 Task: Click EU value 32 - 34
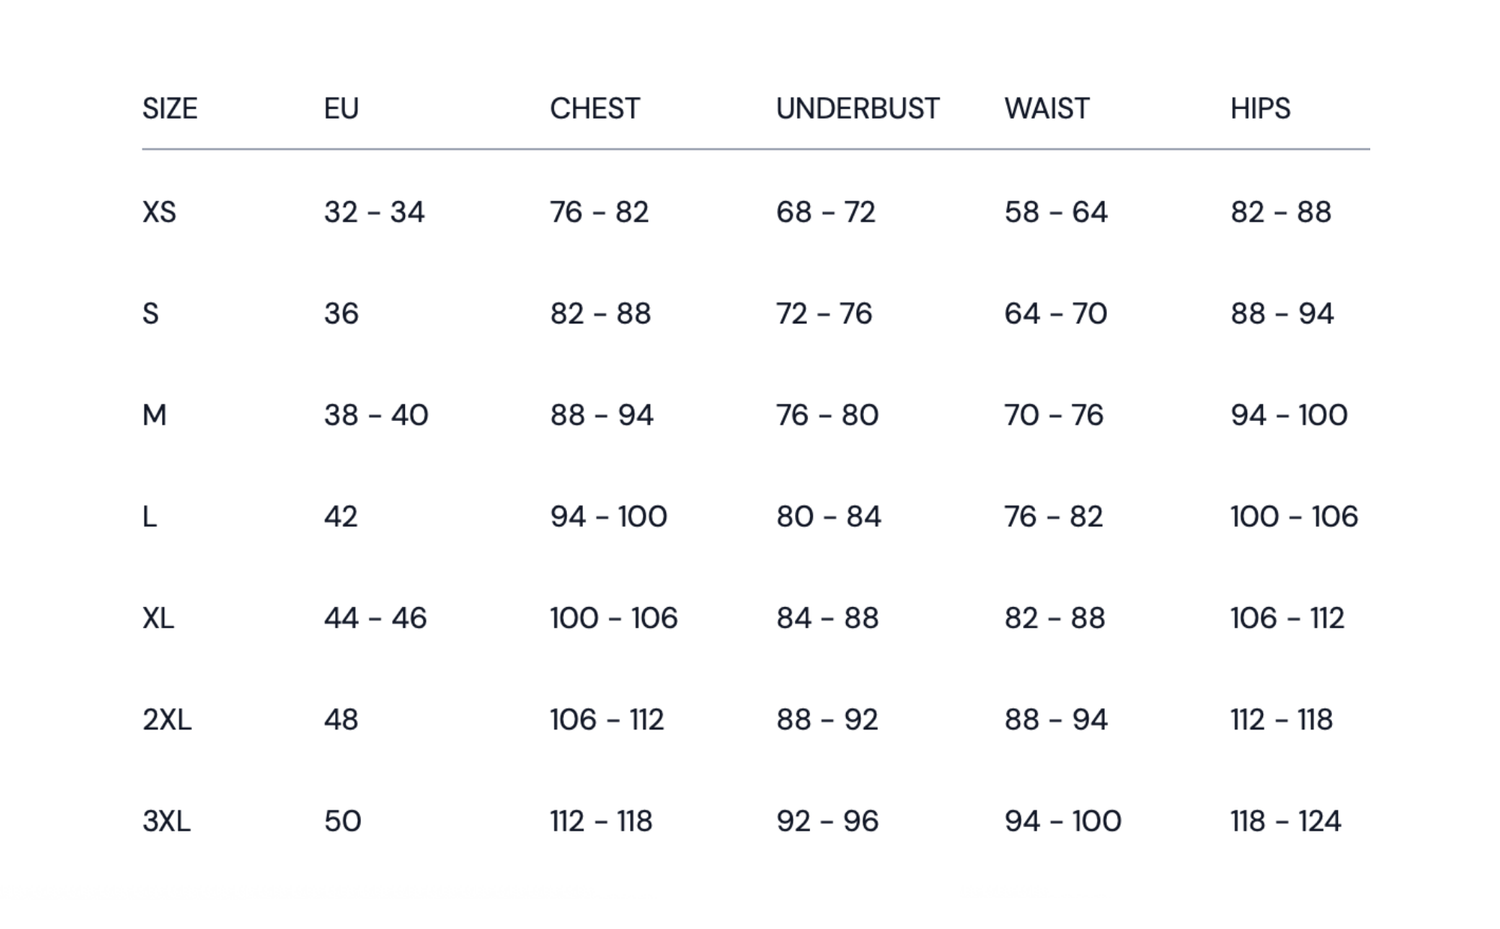pyautogui.click(x=374, y=212)
